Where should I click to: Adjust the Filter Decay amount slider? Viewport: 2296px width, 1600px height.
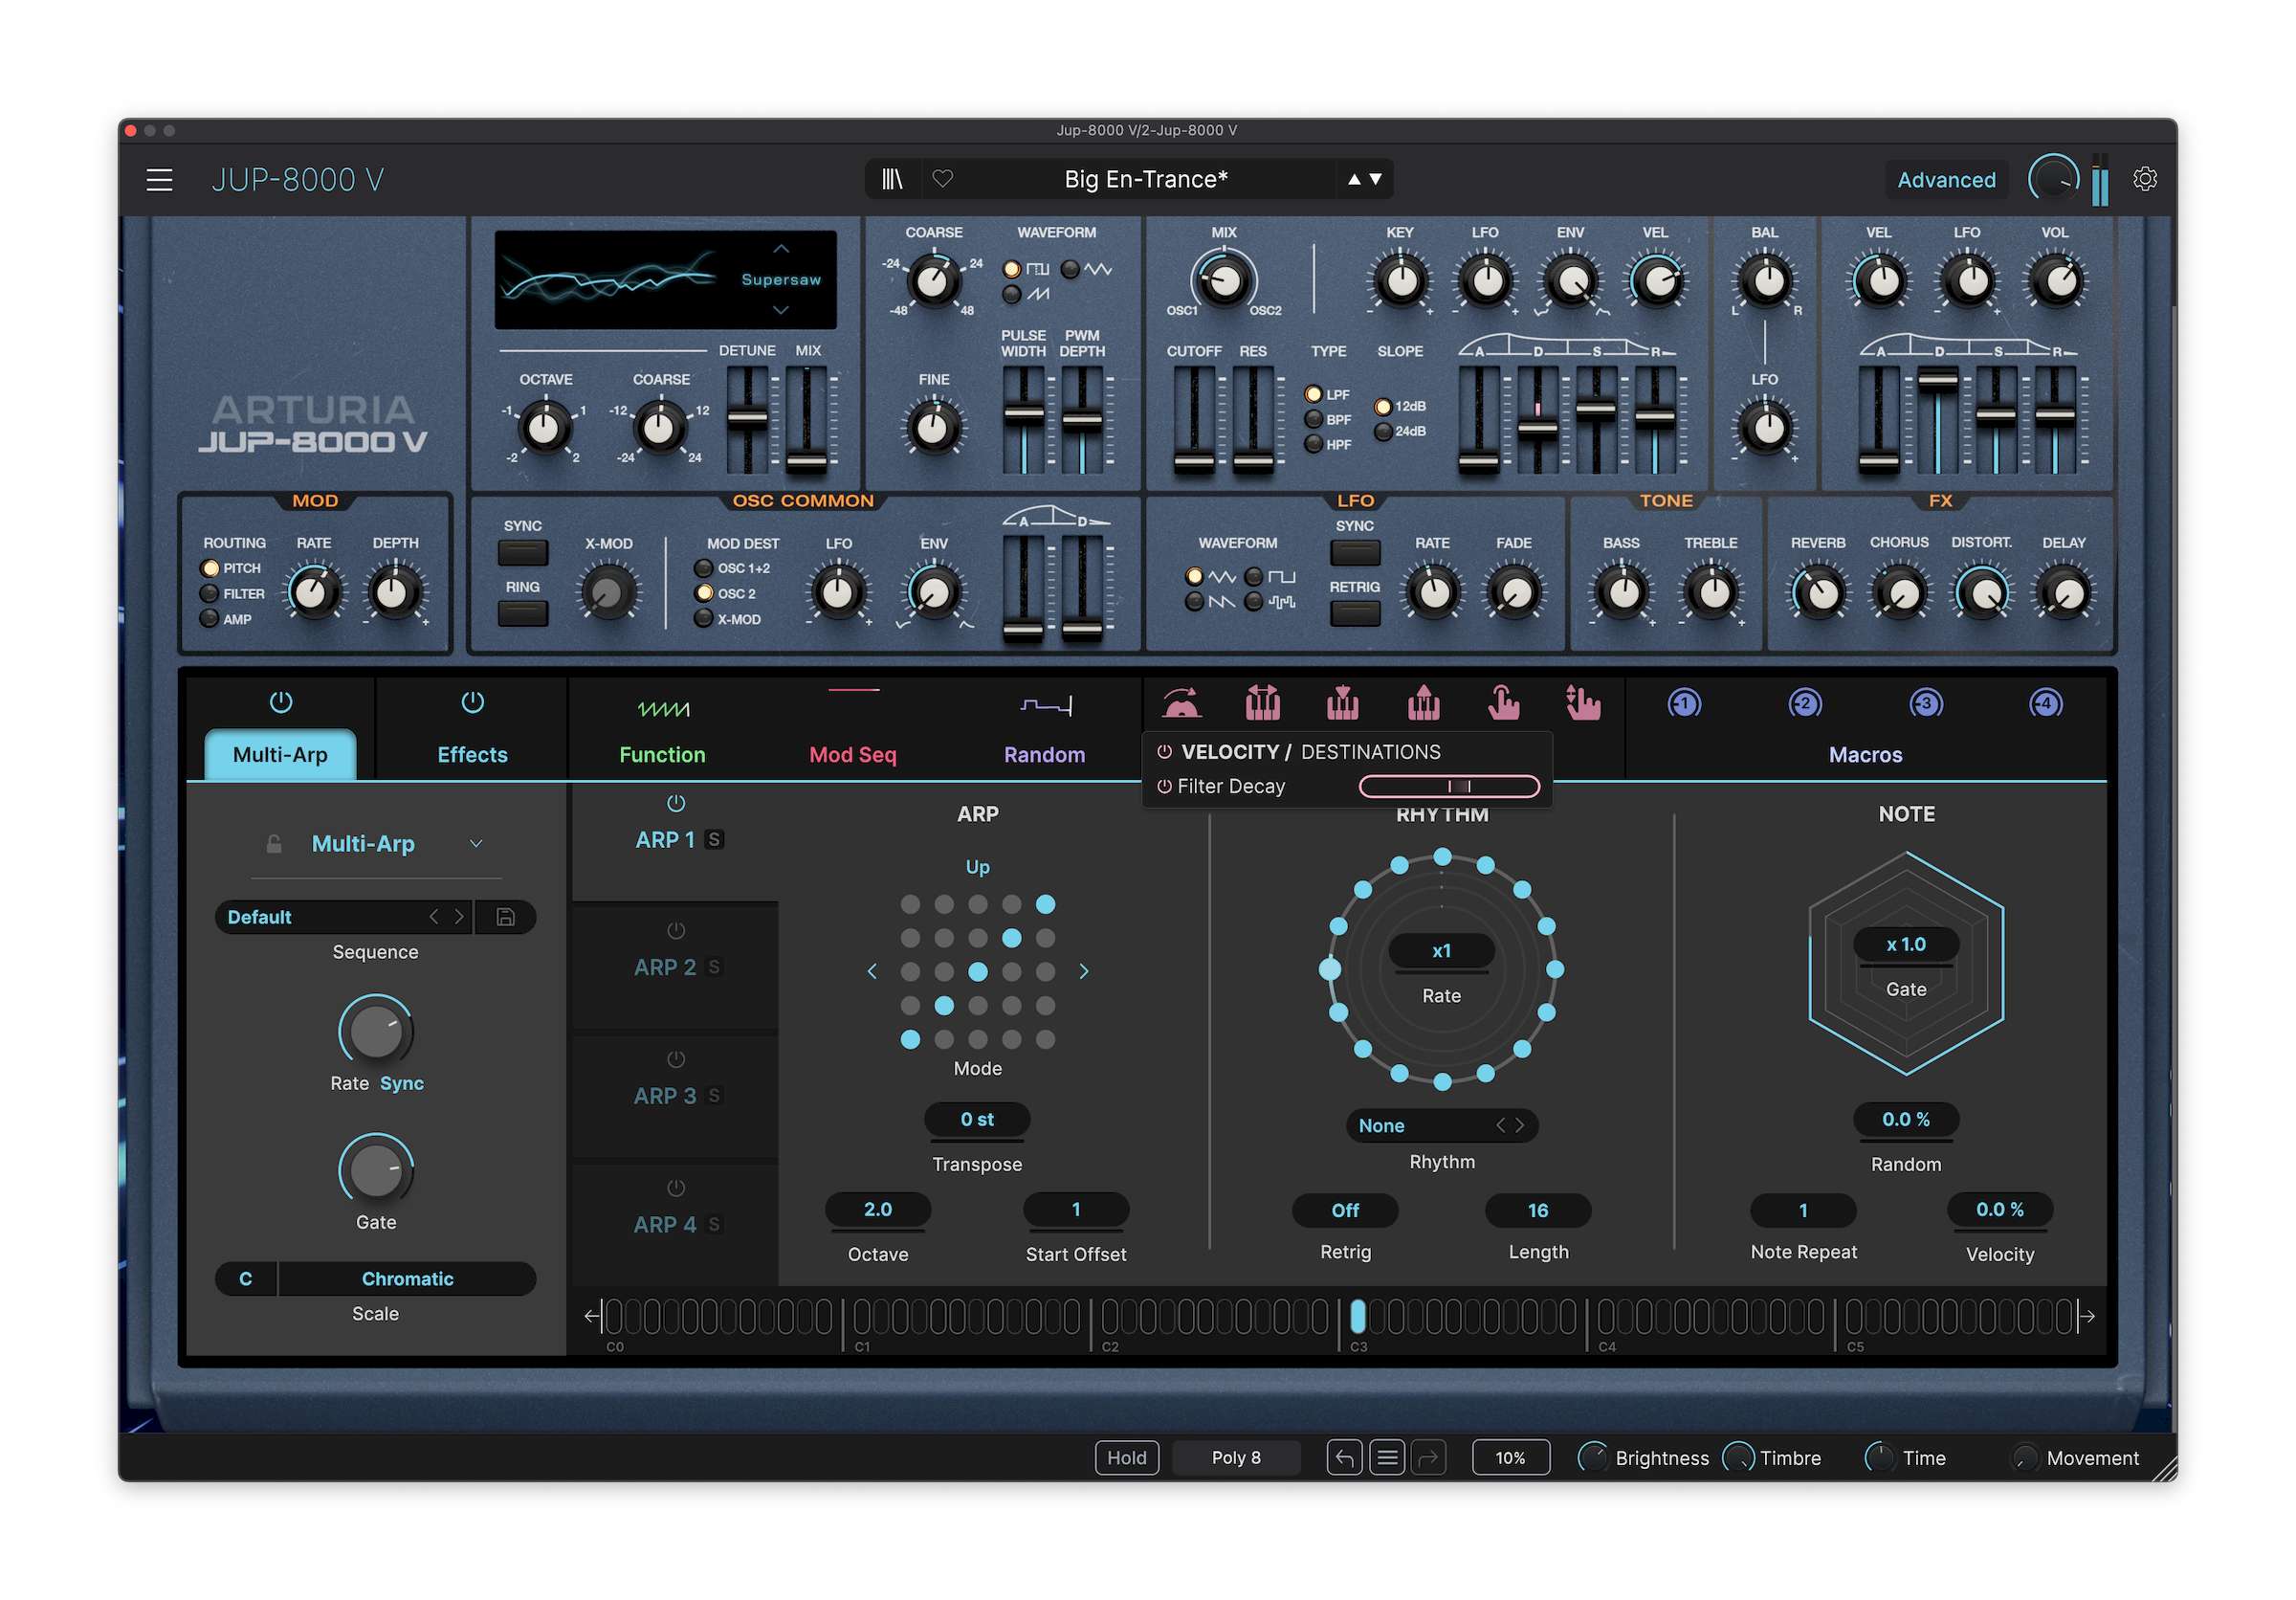click(1448, 787)
